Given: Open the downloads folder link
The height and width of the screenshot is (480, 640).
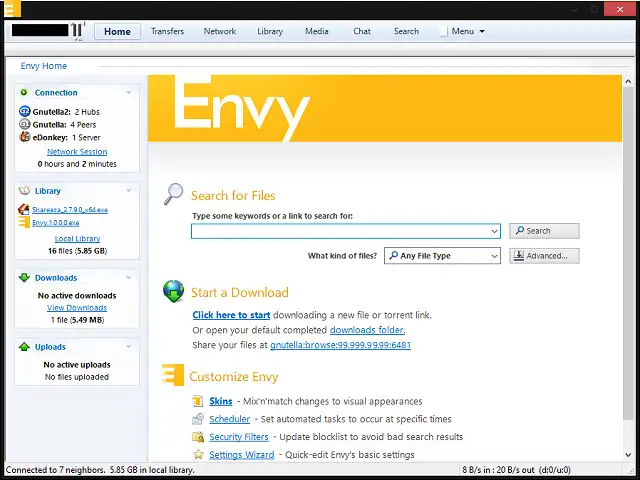Looking at the screenshot, I should coord(367,330).
